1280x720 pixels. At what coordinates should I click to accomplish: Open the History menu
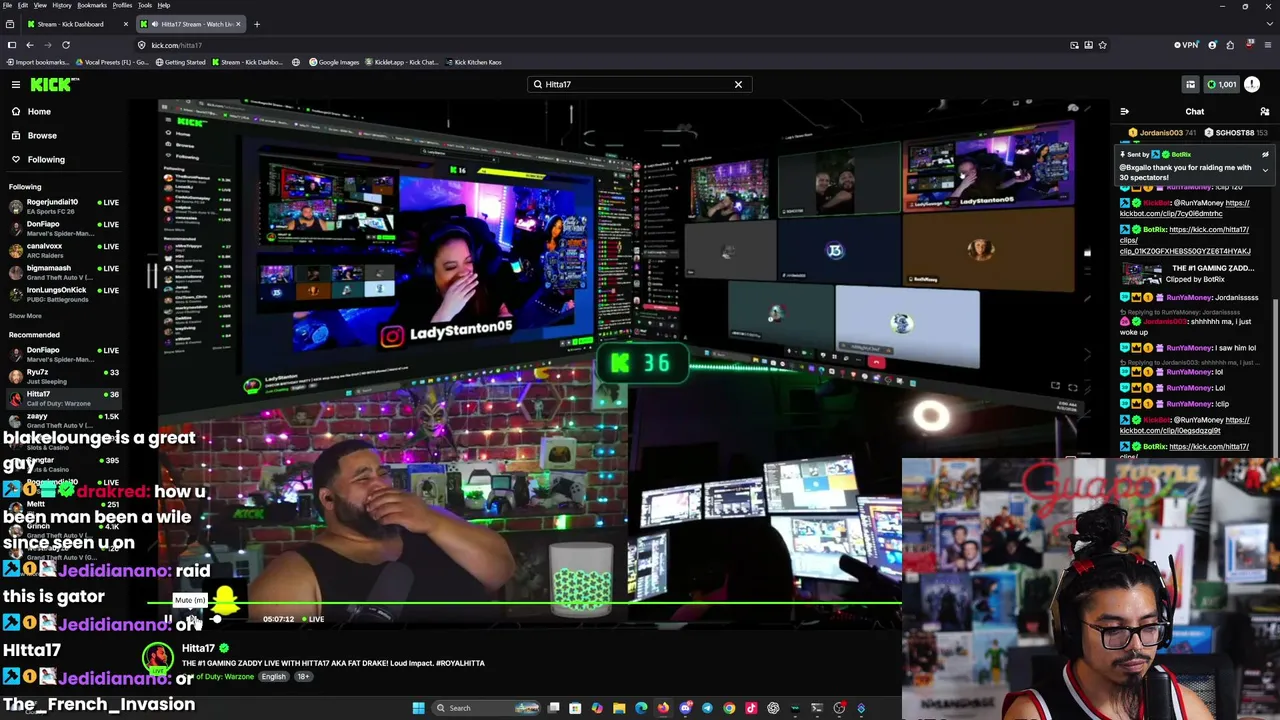tap(61, 5)
